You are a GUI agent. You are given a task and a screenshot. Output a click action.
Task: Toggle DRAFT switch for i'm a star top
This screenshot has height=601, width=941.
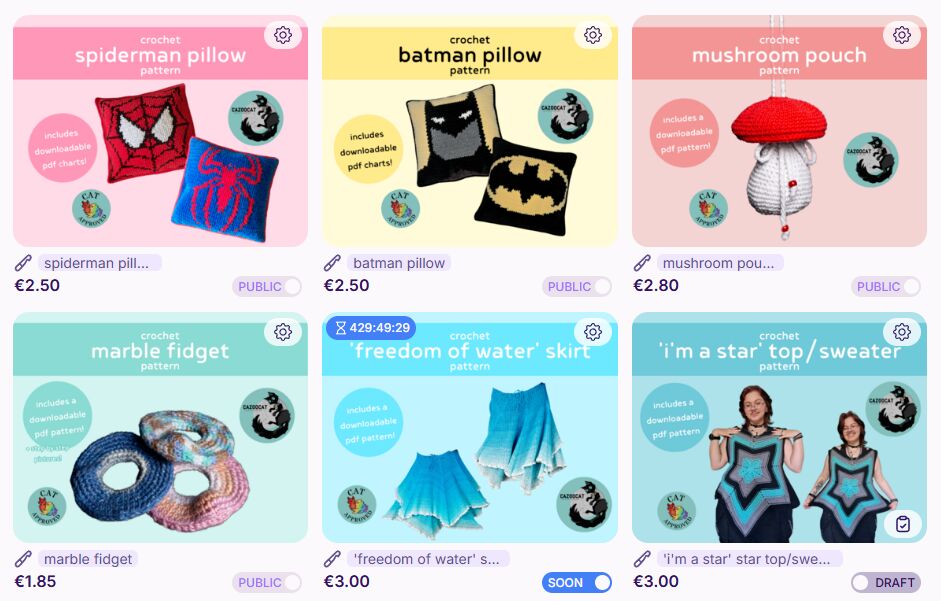[x=886, y=582]
